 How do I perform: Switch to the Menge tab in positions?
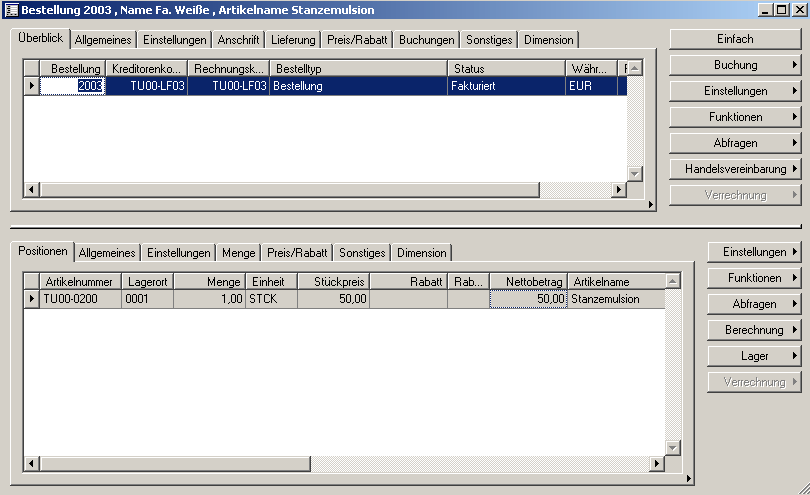coord(238,253)
